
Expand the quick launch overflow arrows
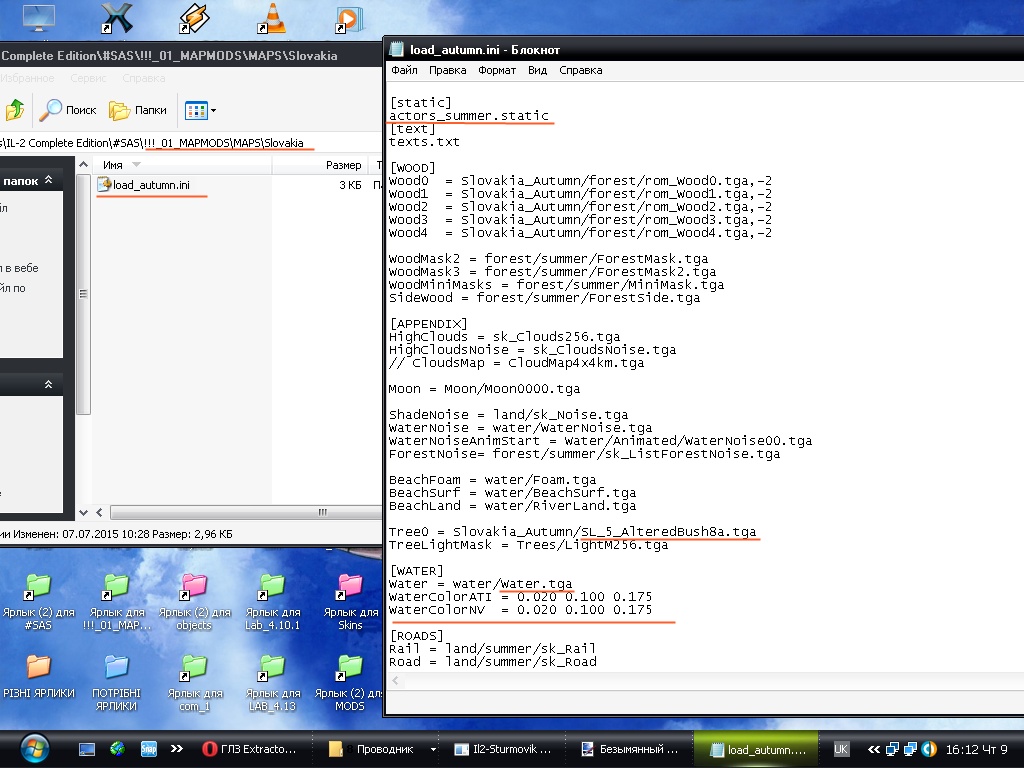click(177, 748)
